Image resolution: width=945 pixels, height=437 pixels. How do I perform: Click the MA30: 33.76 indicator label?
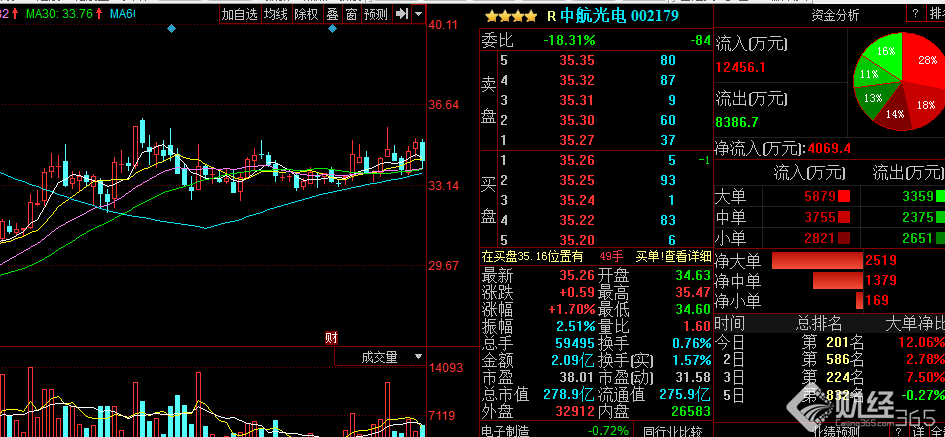point(60,13)
